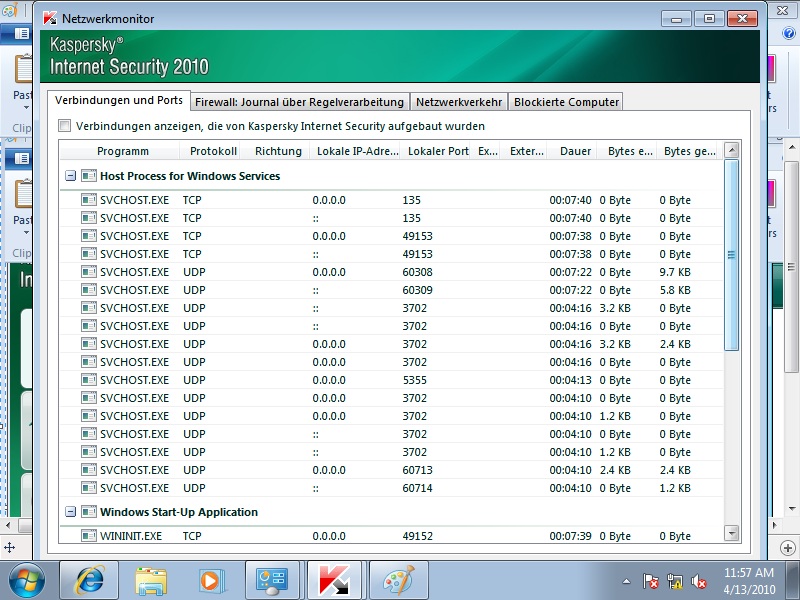Launch Internet Explorer from the taskbar

pos(90,580)
